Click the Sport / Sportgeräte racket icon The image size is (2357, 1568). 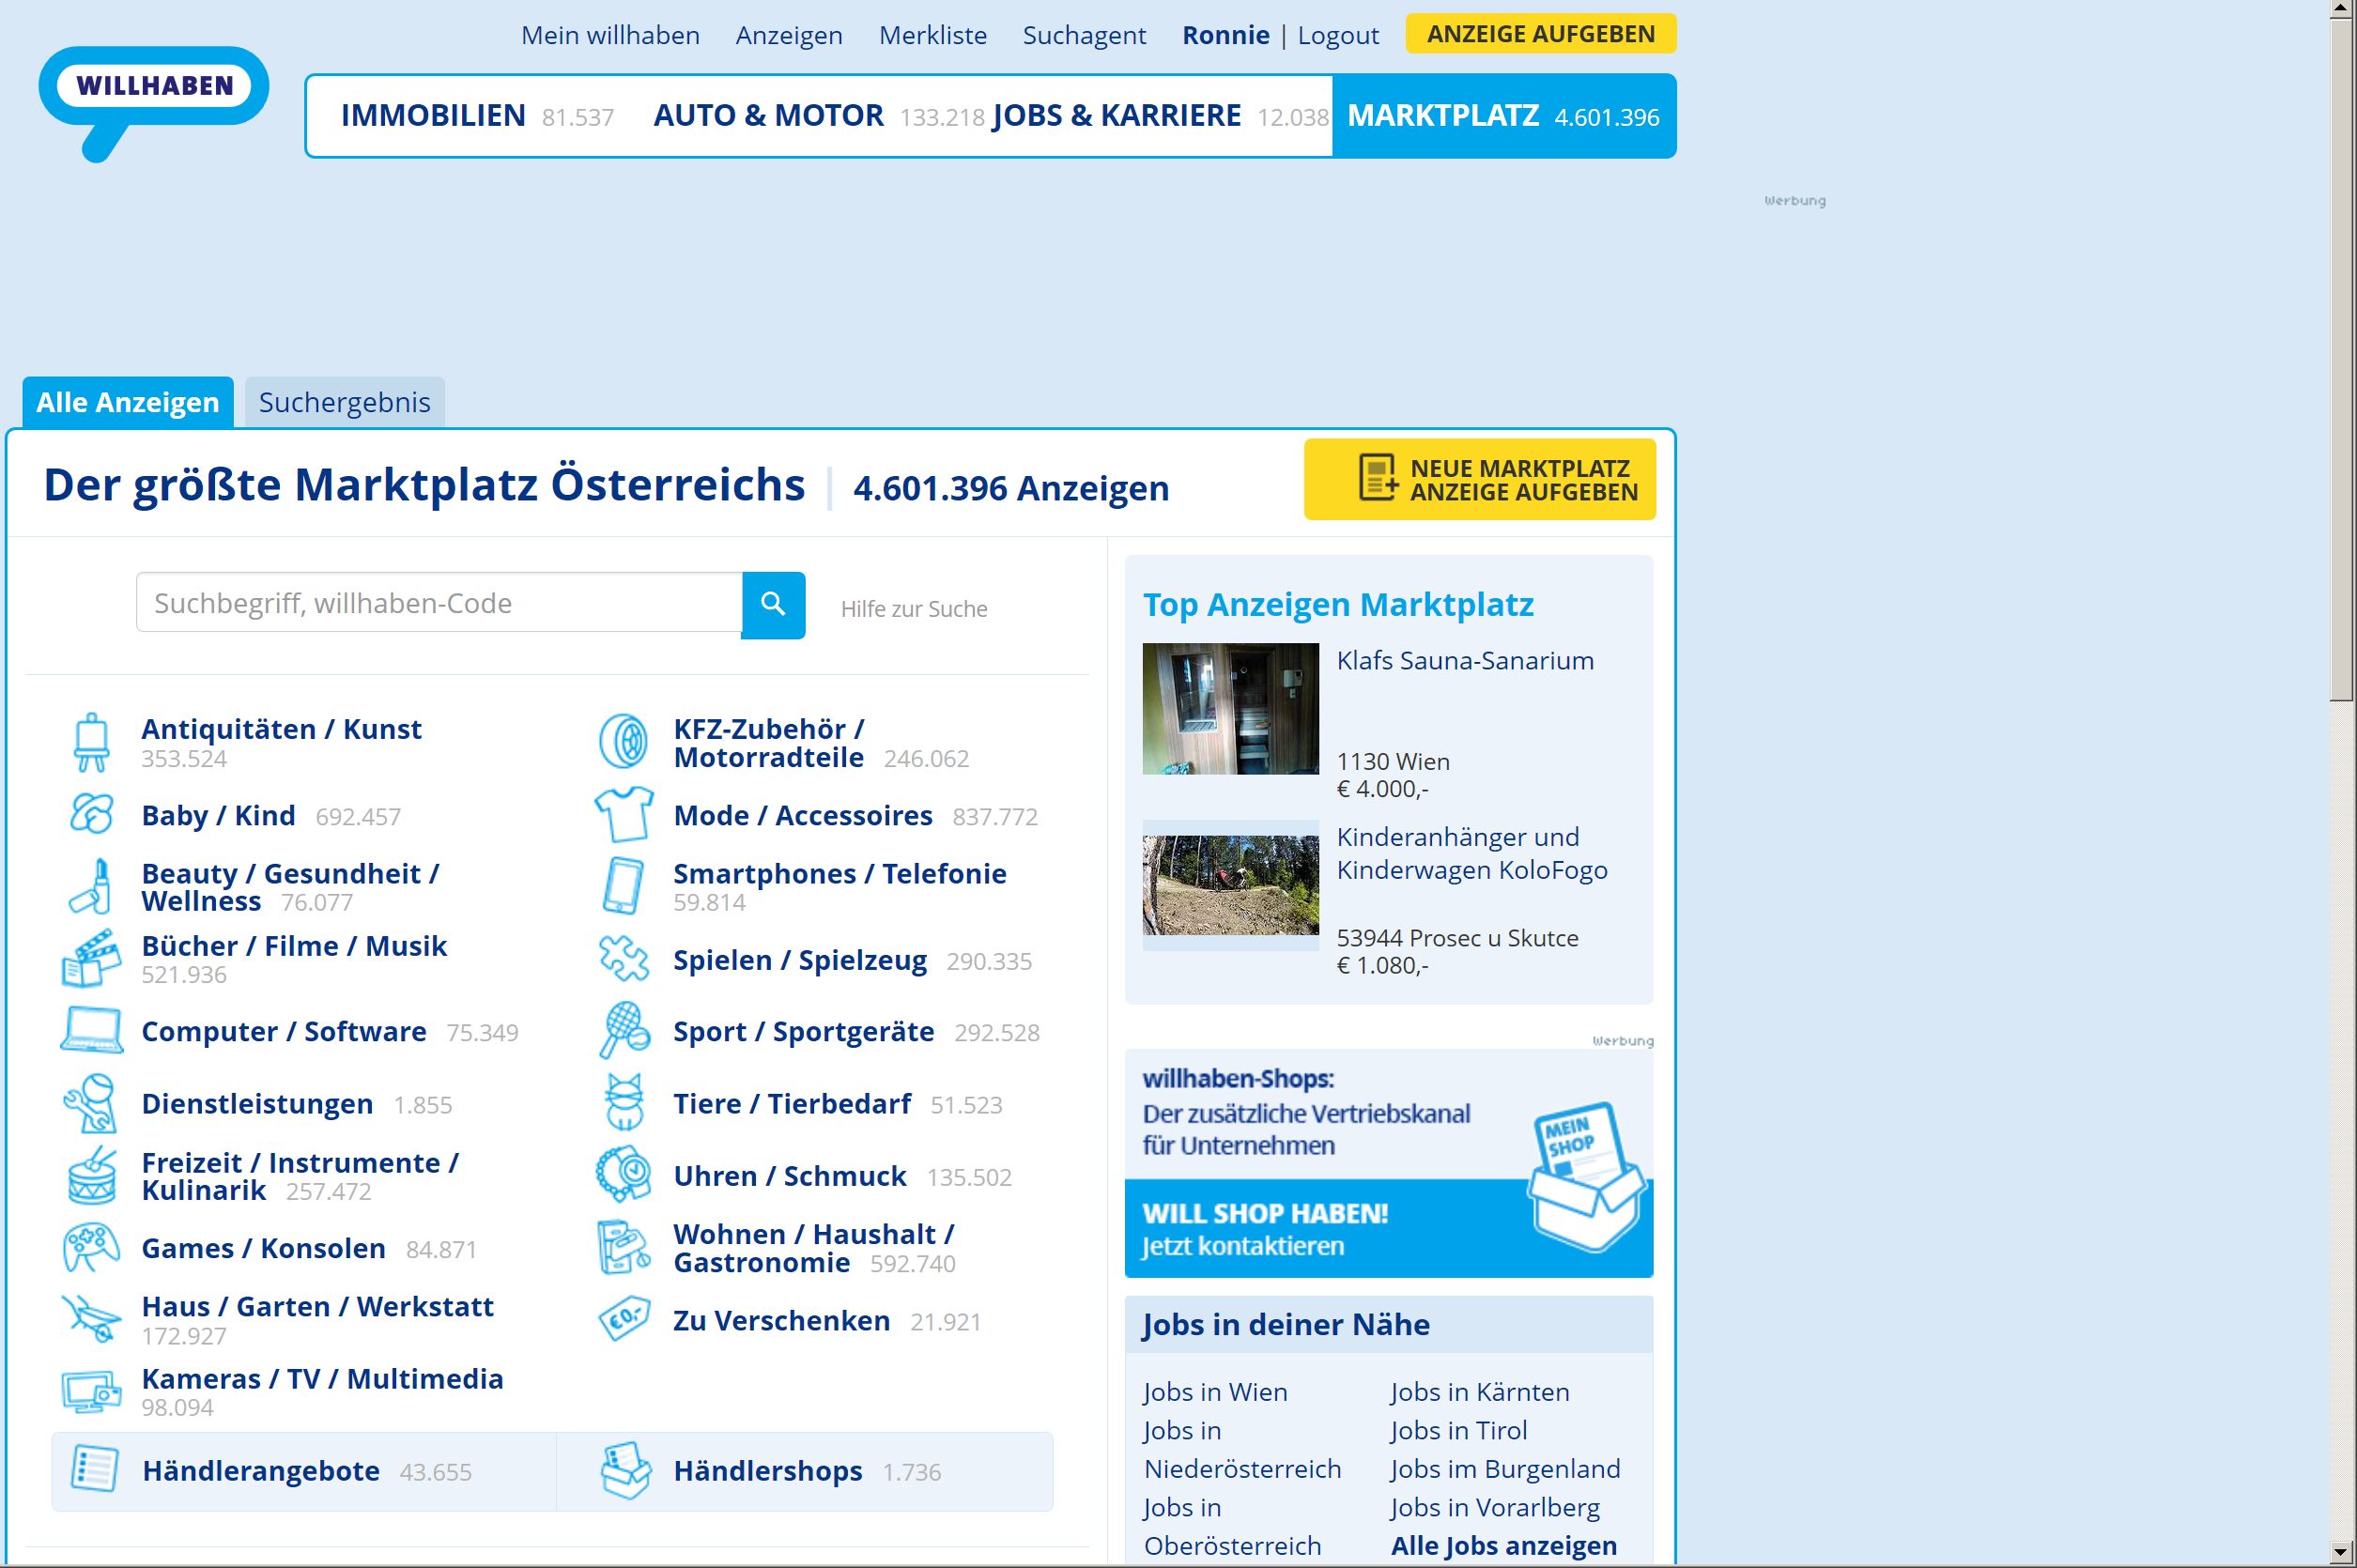coord(624,1031)
